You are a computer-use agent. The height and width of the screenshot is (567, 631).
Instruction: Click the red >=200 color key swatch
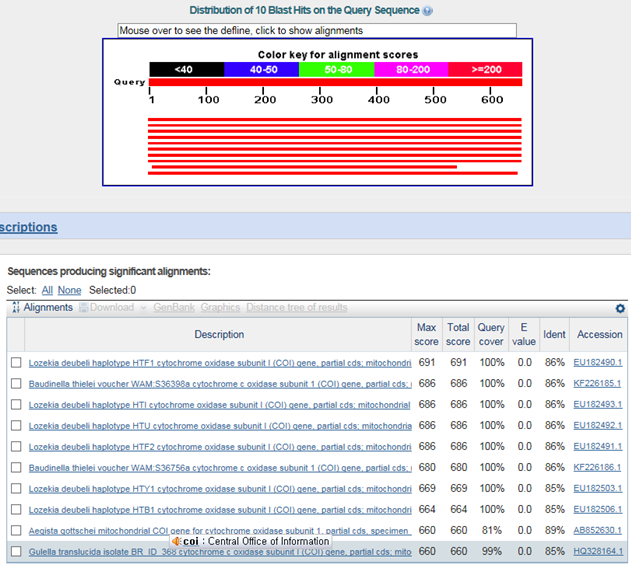click(x=485, y=69)
